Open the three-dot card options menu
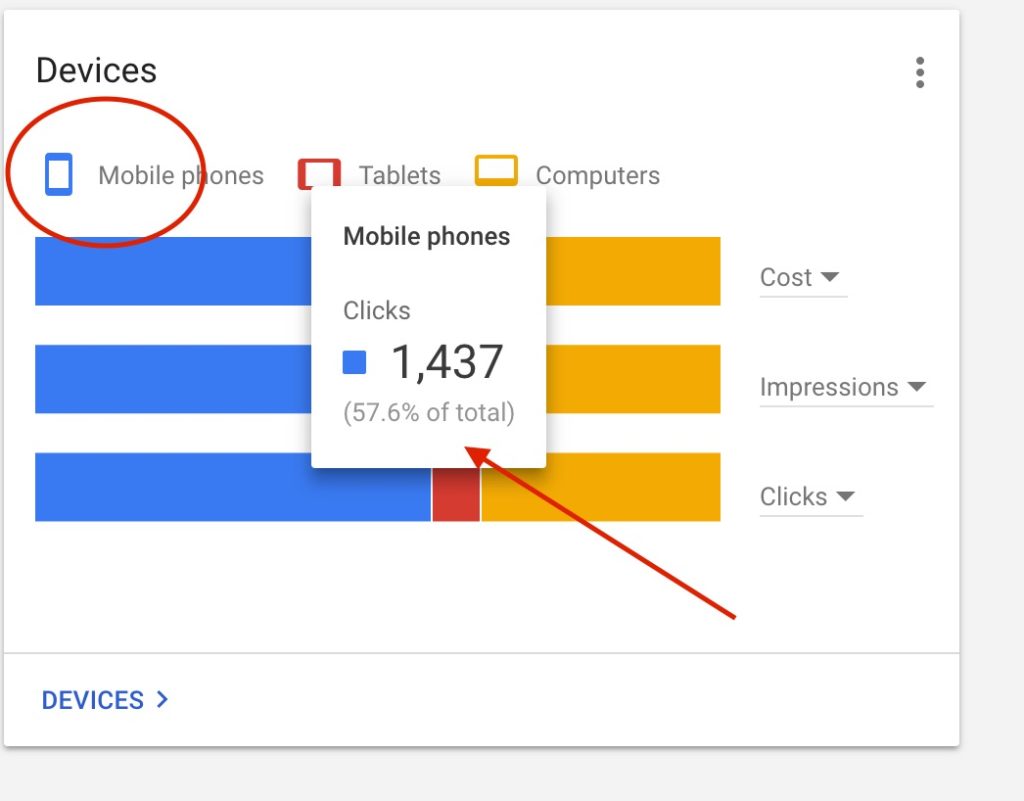Screen dimensions: 1024x801 [x=920, y=72]
